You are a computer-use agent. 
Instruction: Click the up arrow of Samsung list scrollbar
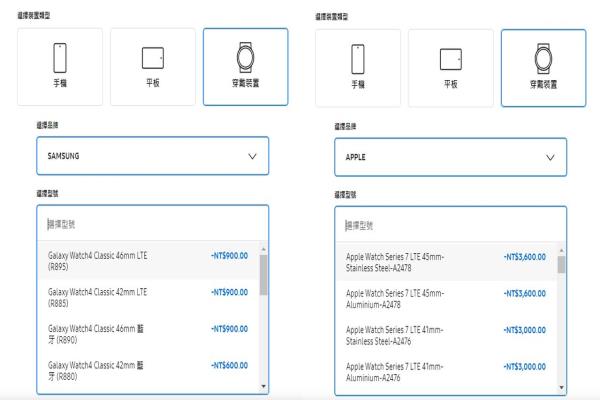(x=263, y=249)
